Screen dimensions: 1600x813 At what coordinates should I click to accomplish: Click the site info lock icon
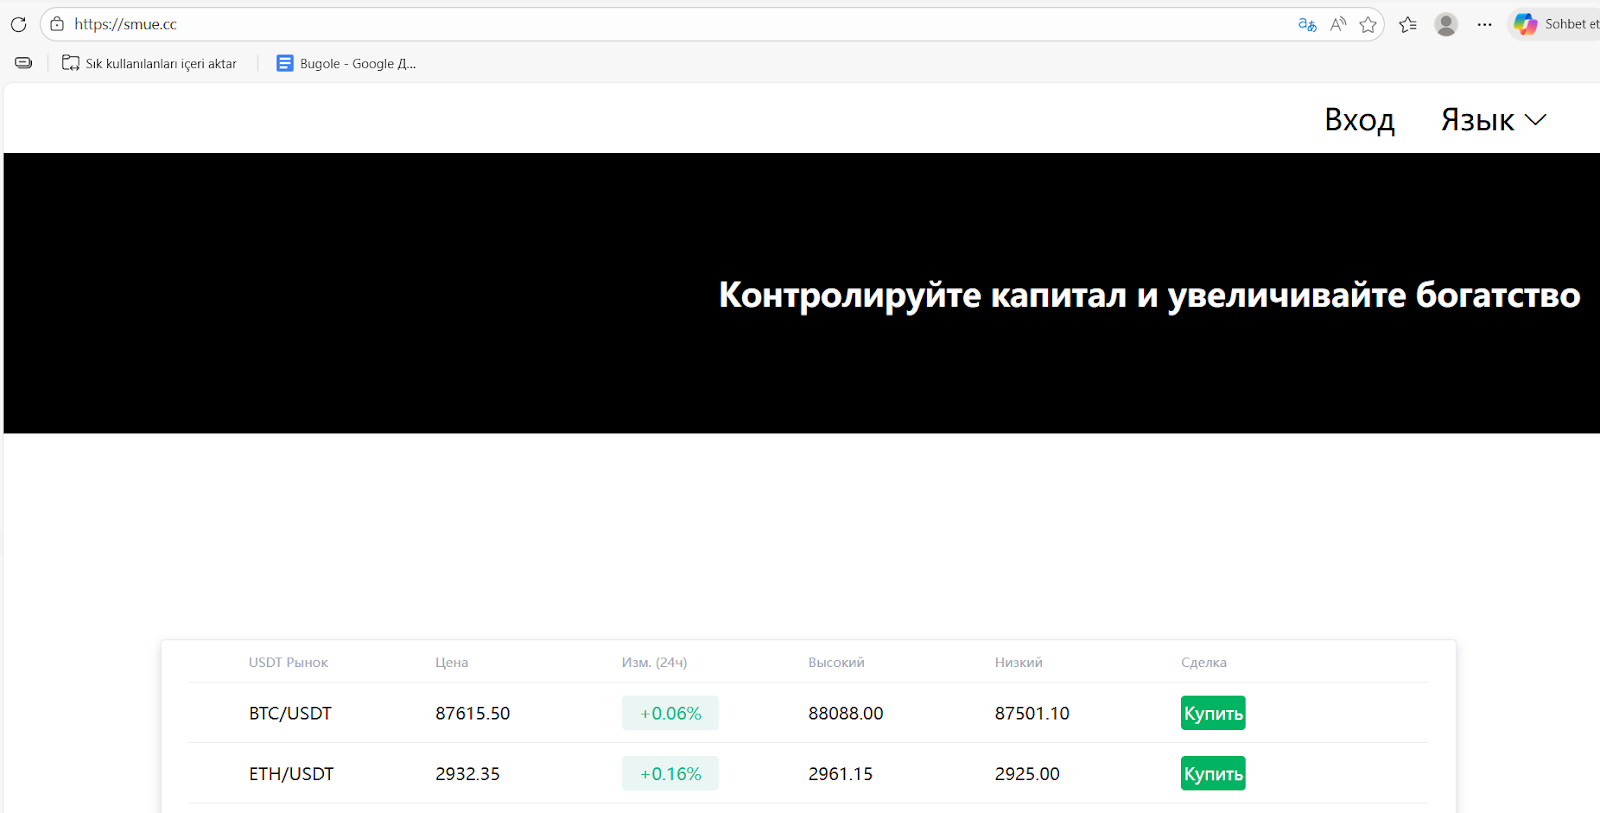point(57,24)
